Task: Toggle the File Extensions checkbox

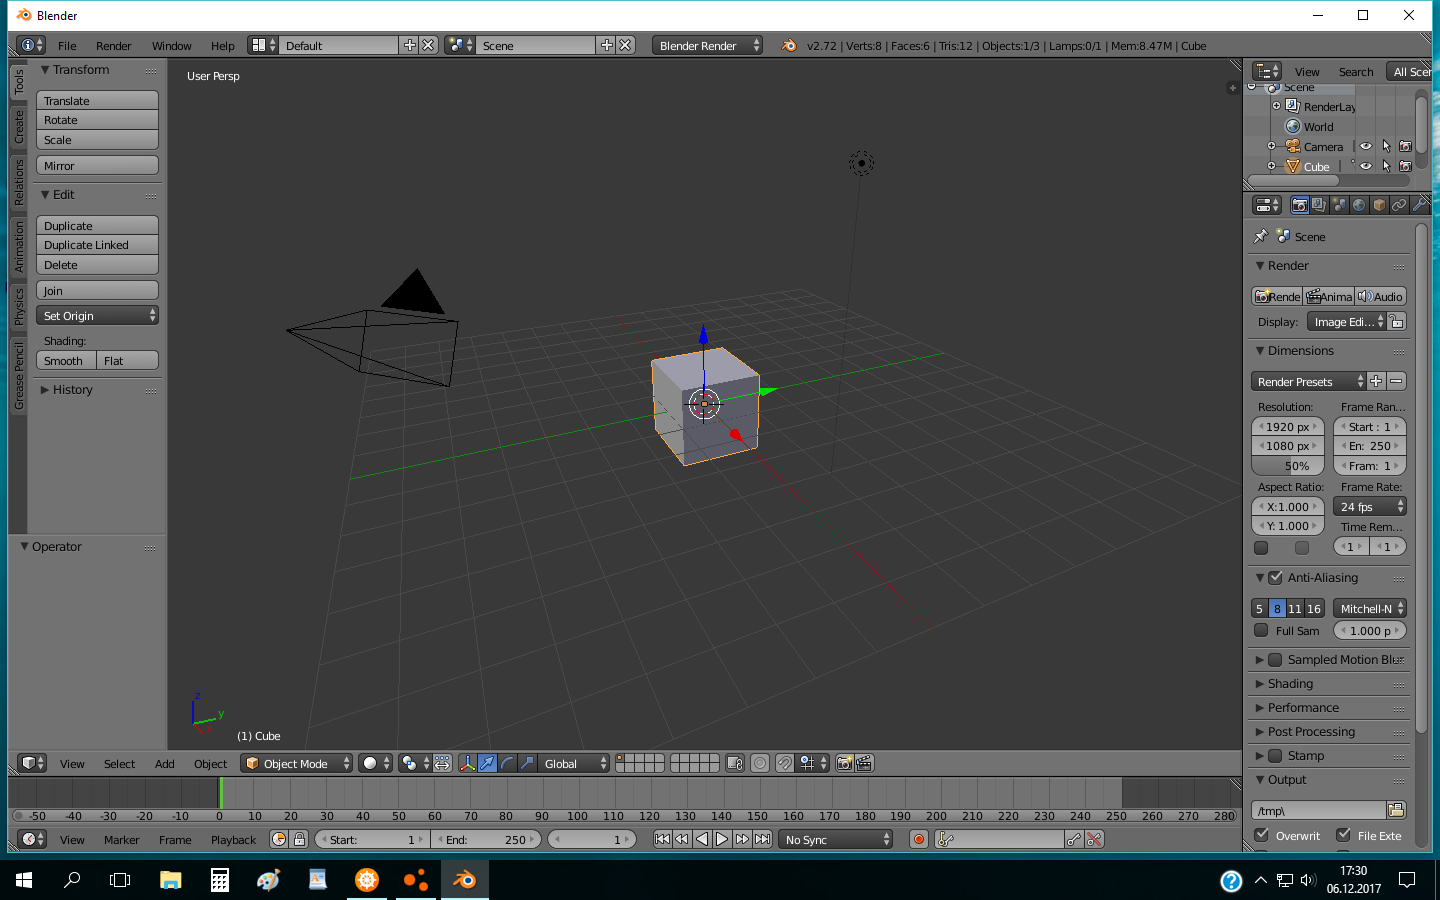Action: pyautogui.click(x=1343, y=834)
